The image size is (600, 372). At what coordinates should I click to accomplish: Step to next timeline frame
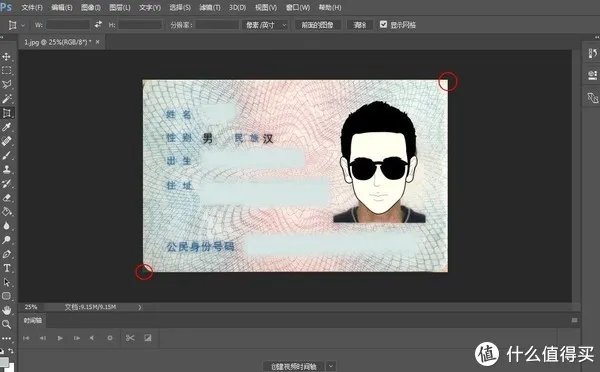click(77, 338)
